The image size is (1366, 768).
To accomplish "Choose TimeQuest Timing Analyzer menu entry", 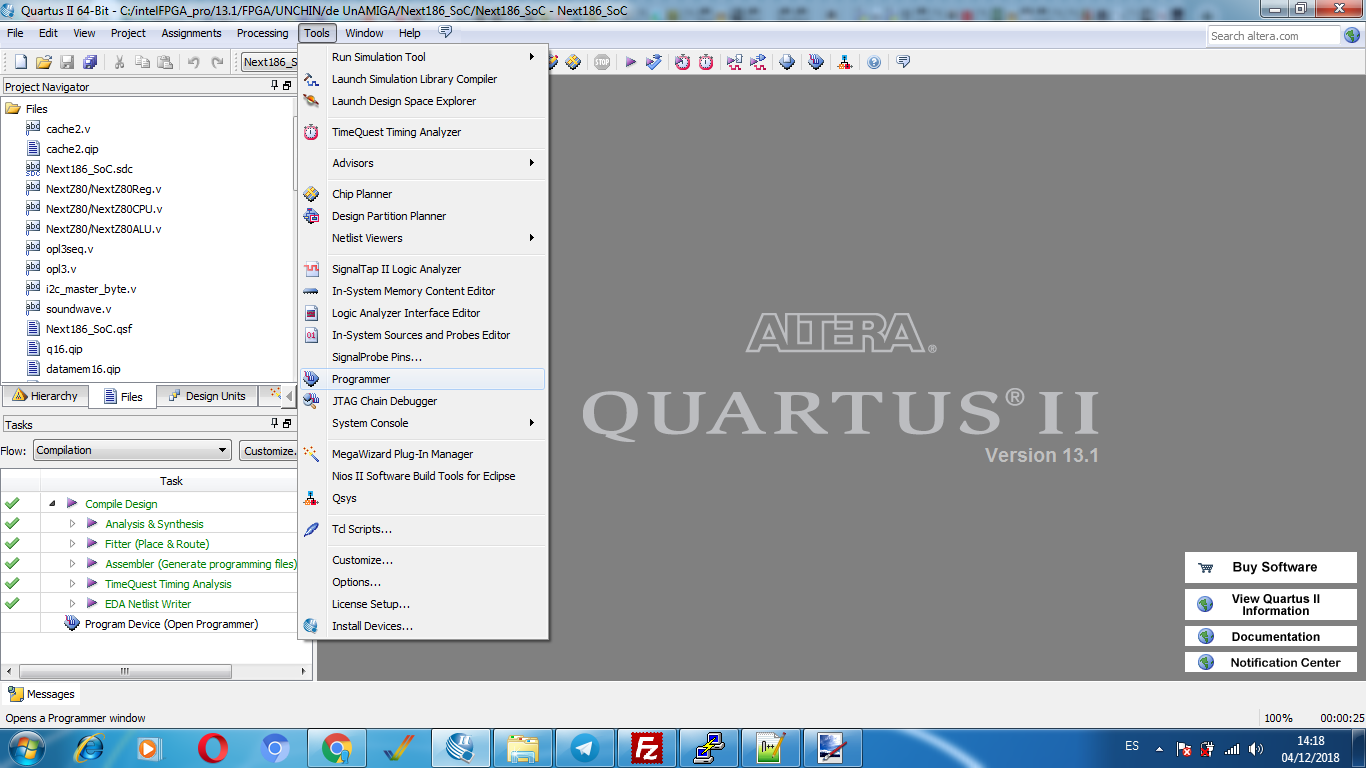I will coord(396,132).
